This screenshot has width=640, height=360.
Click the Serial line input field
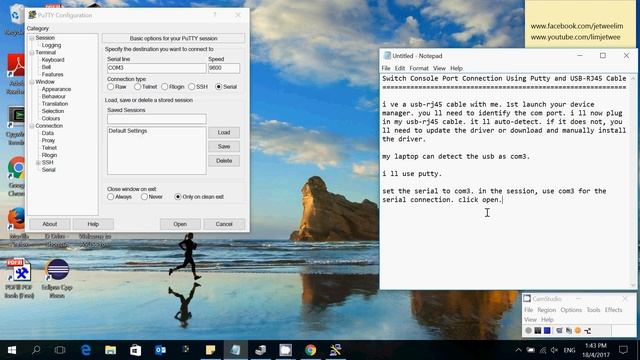coord(156,68)
